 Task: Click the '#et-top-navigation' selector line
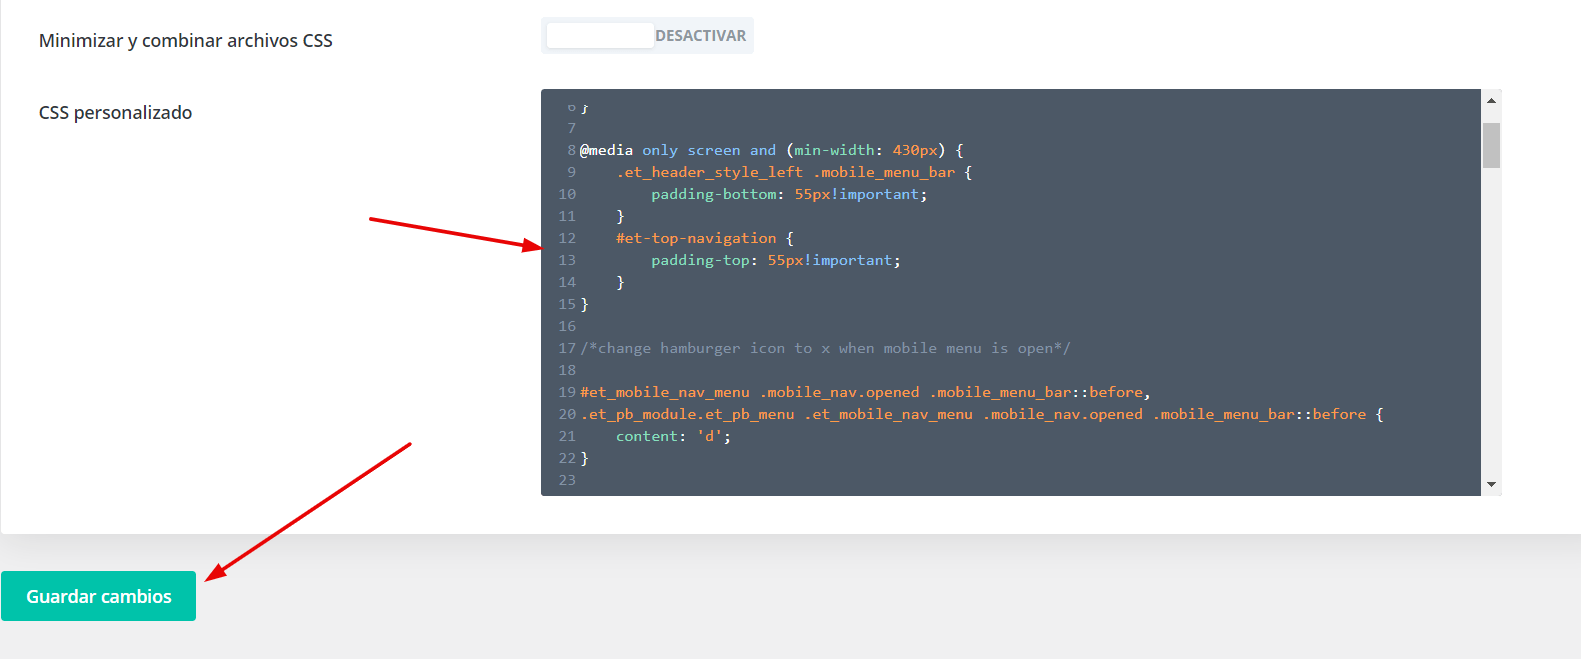[x=705, y=238]
